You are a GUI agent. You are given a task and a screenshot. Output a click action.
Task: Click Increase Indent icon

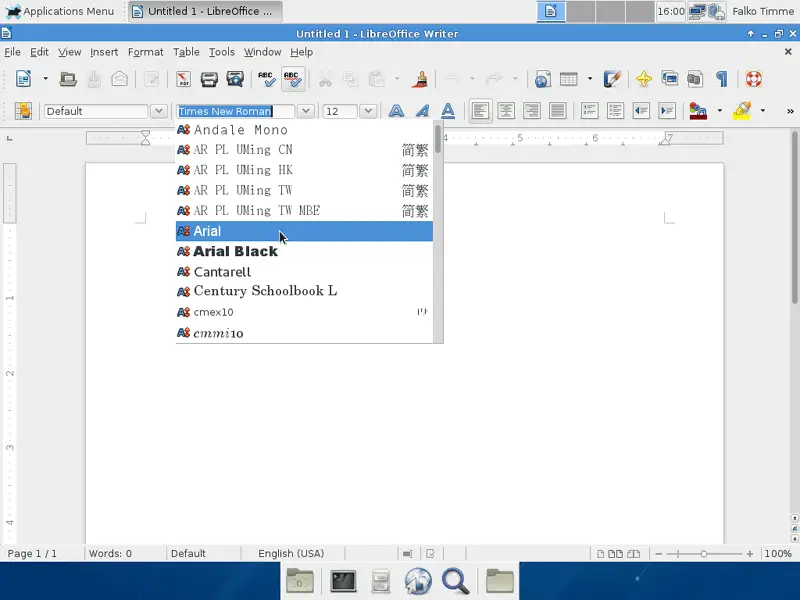tap(667, 111)
